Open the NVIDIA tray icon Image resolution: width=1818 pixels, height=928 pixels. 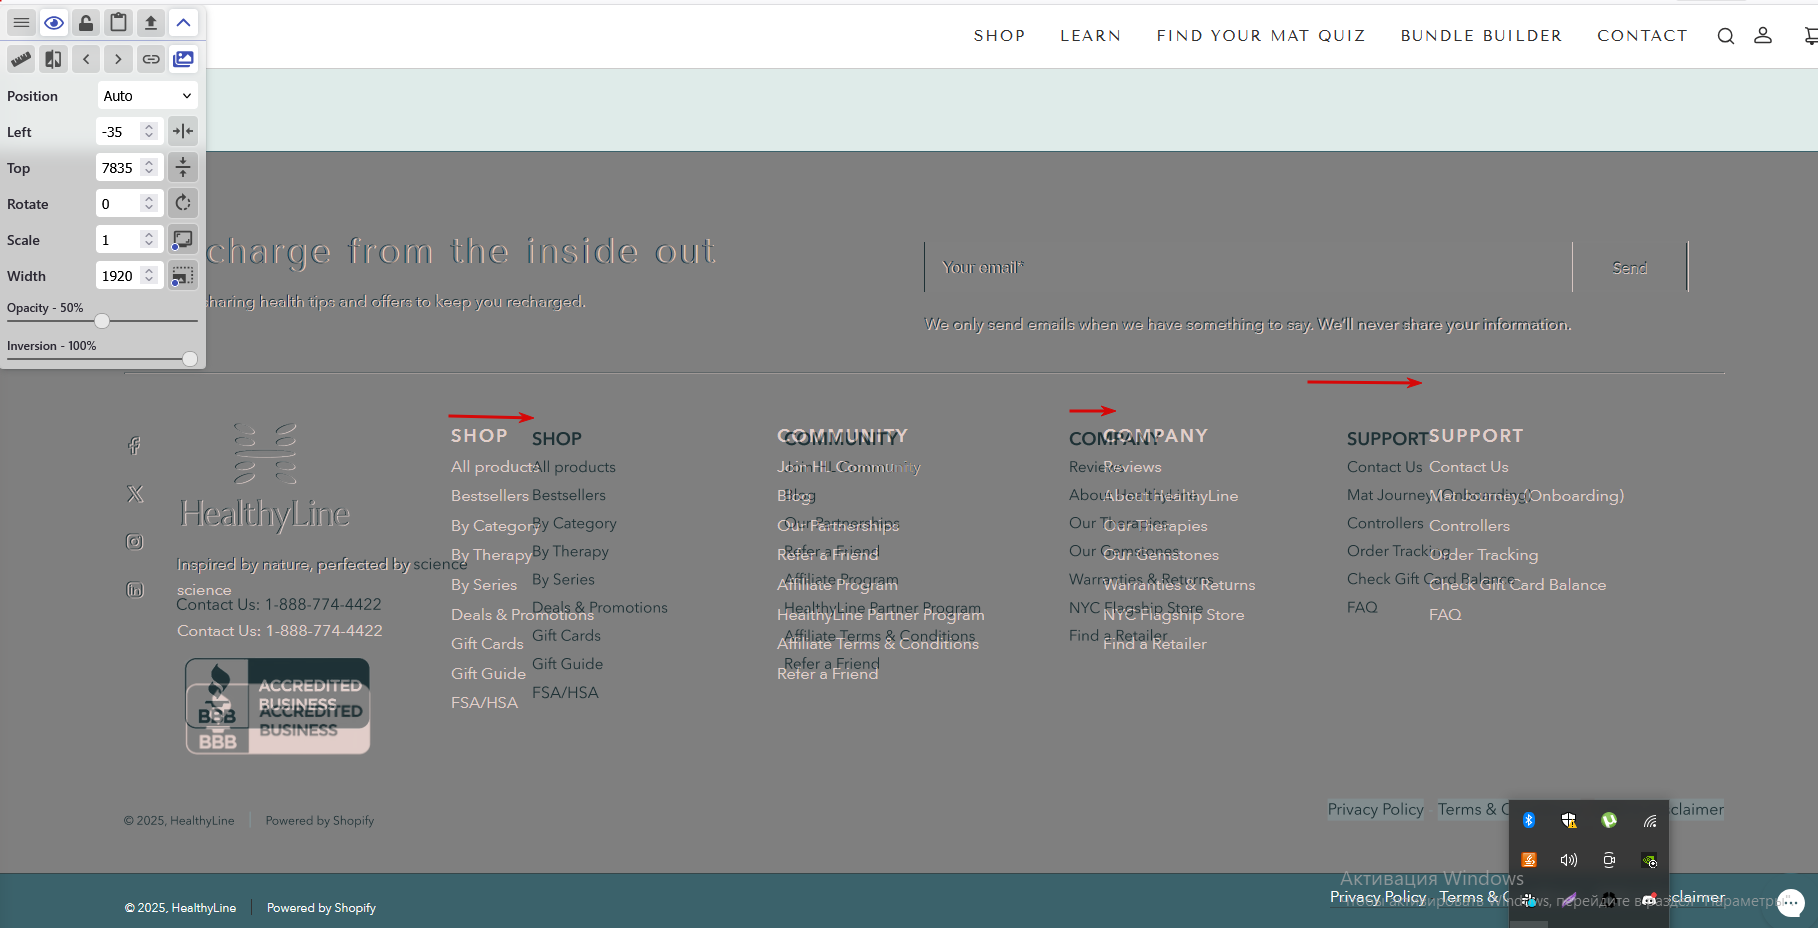coord(1649,860)
